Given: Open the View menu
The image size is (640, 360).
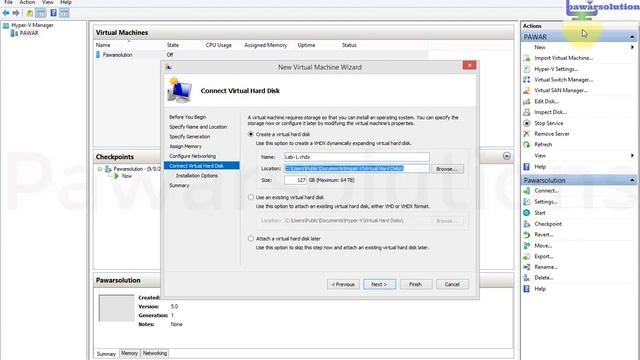Looking at the screenshot, I should (48, 2).
